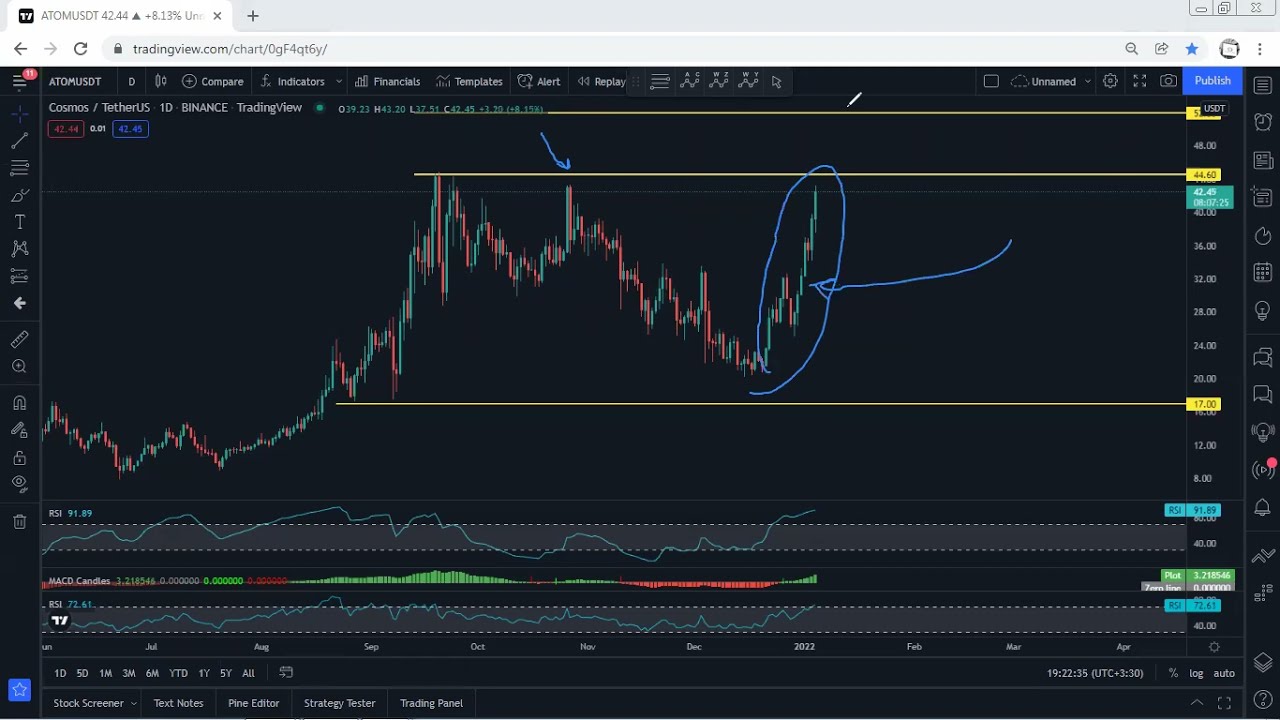Select the horizontal line favorite tool
This screenshot has width=1280, height=720.
point(660,81)
